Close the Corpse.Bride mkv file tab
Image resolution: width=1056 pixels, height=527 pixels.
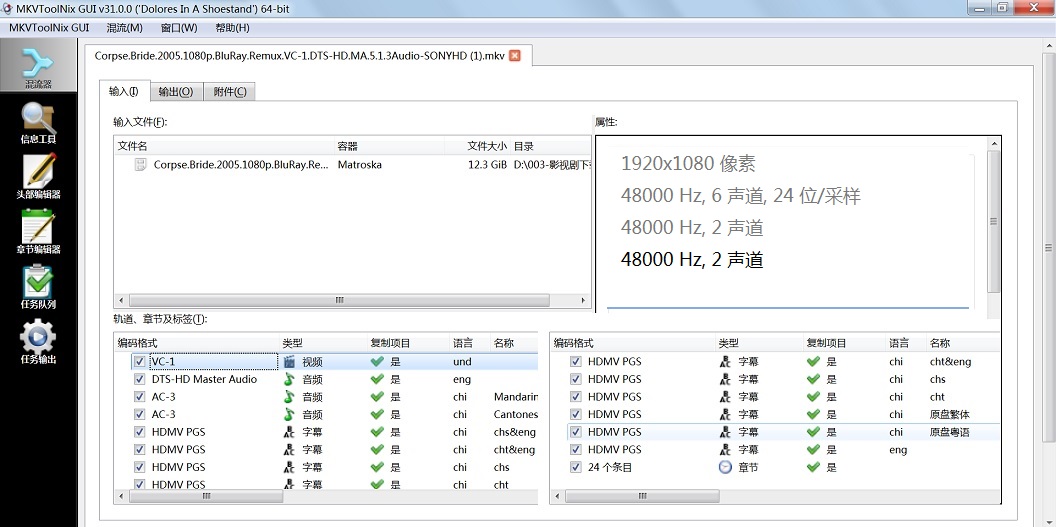pos(515,56)
